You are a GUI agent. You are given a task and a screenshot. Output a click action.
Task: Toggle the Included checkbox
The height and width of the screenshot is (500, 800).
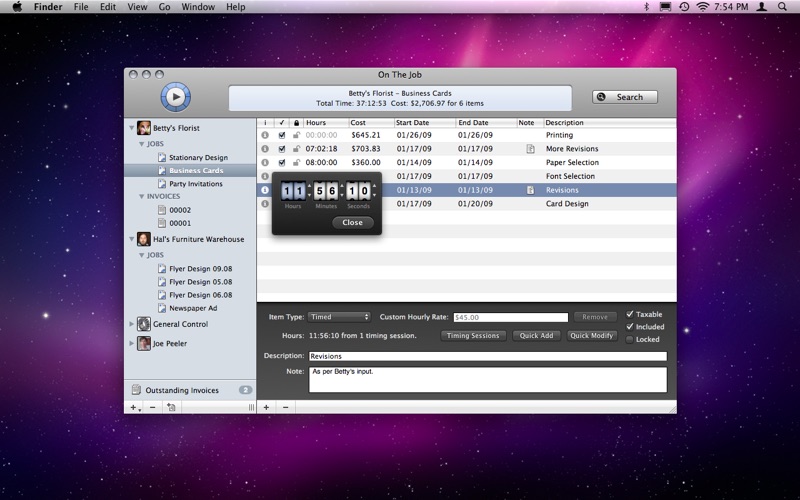pyautogui.click(x=630, y=327)
